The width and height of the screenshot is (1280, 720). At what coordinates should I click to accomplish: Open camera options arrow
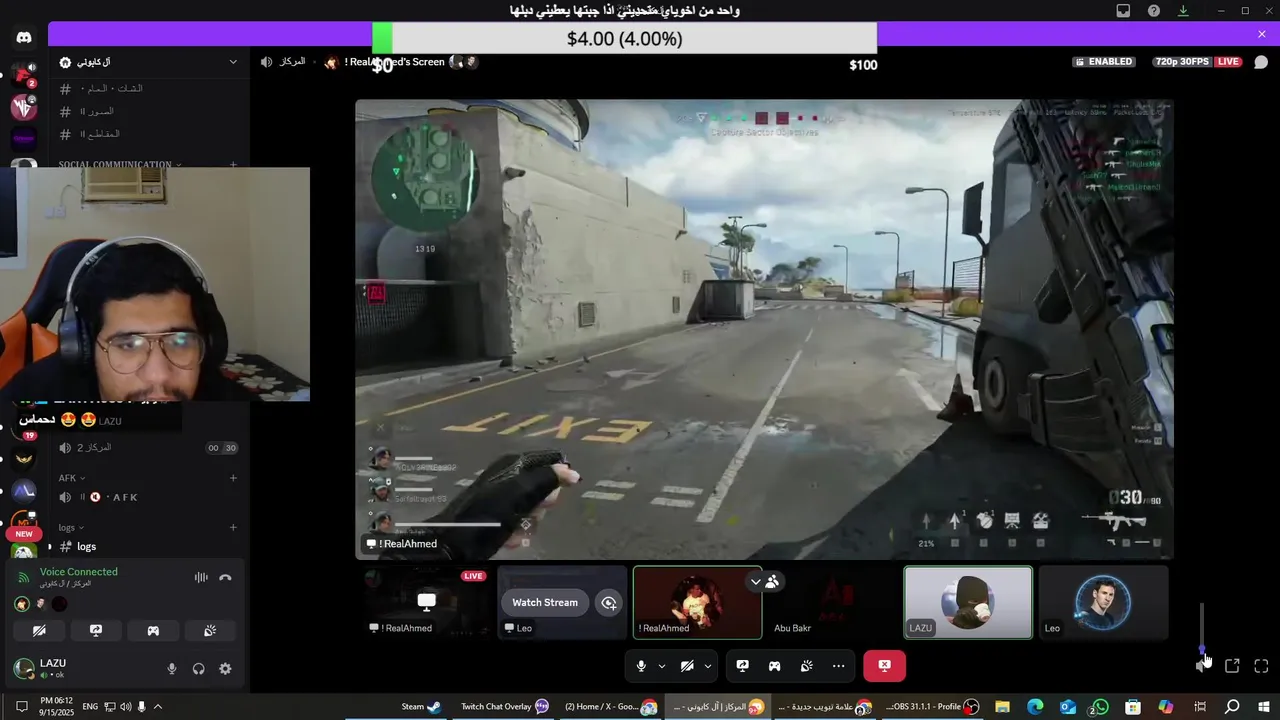(708, 666)
